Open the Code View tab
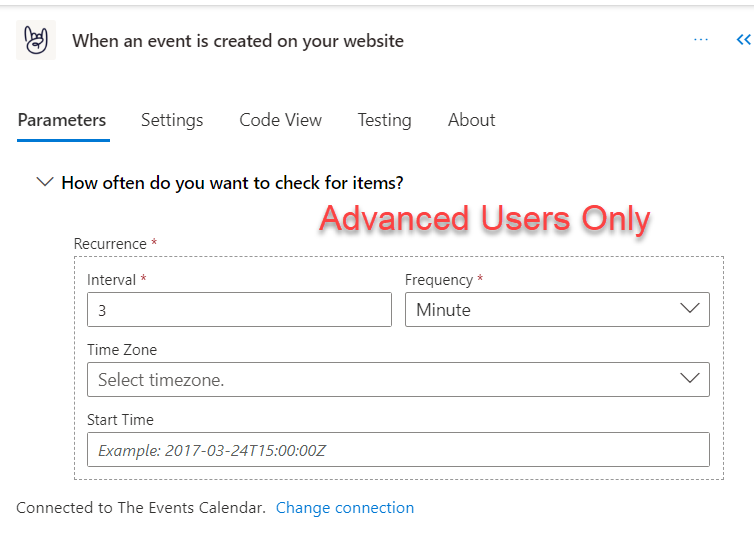The width and height of the screenshot is (754, 542). click(281, 120)
